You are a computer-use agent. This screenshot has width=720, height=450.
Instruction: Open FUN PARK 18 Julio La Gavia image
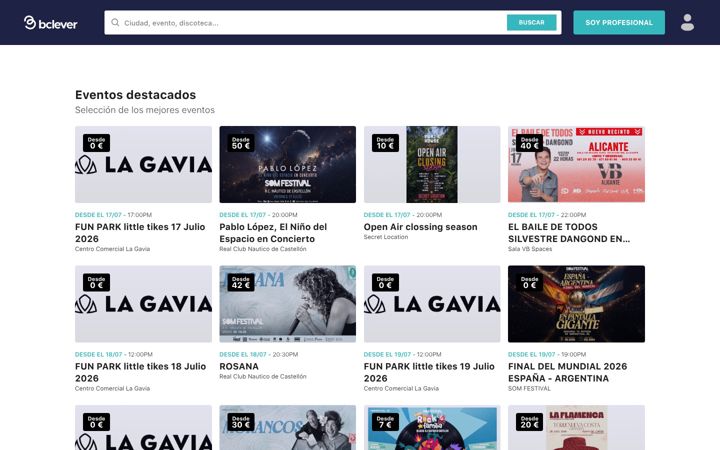[x=143, y=304]
